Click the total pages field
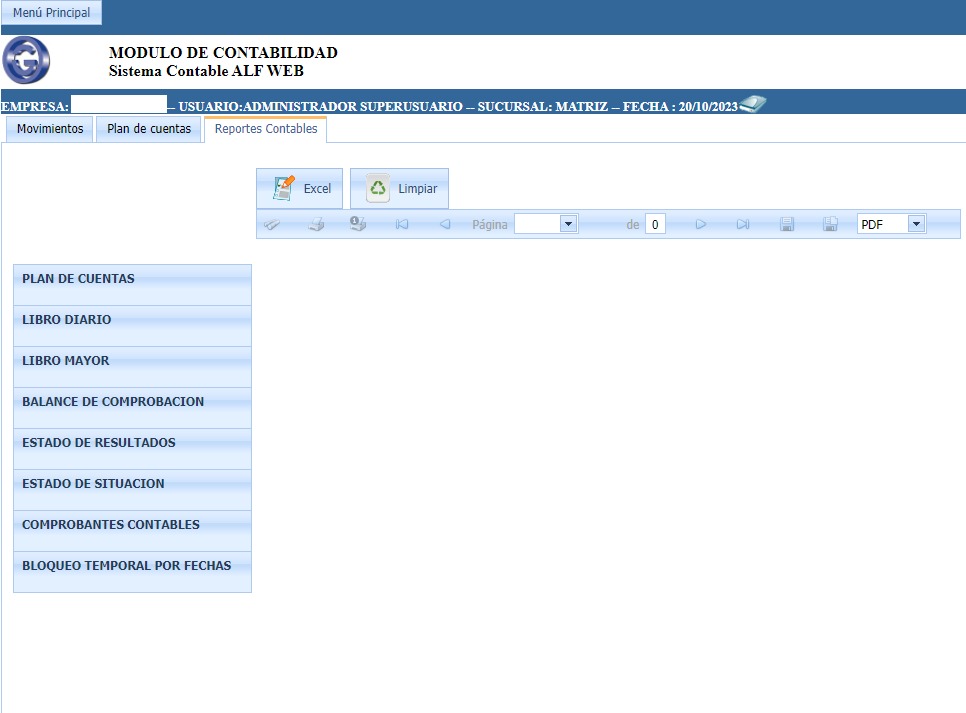The width and height of the screenshot is (966, 713). pyautogui.click(x=655, y=225)
